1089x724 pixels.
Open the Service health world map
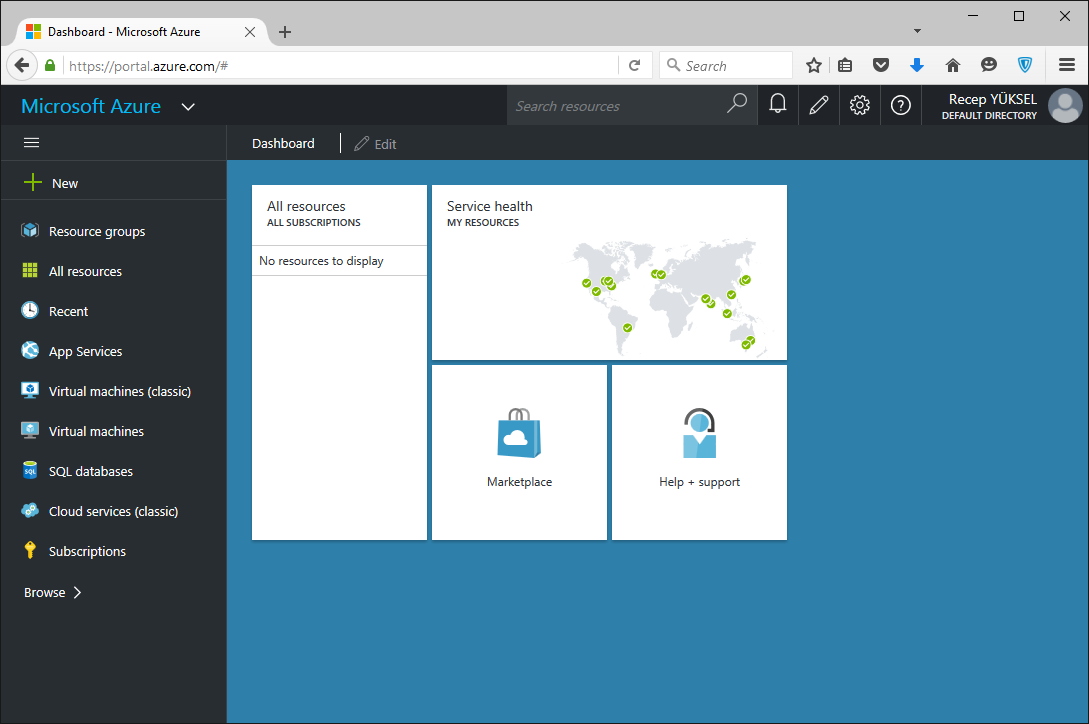[x=670, y=297]
